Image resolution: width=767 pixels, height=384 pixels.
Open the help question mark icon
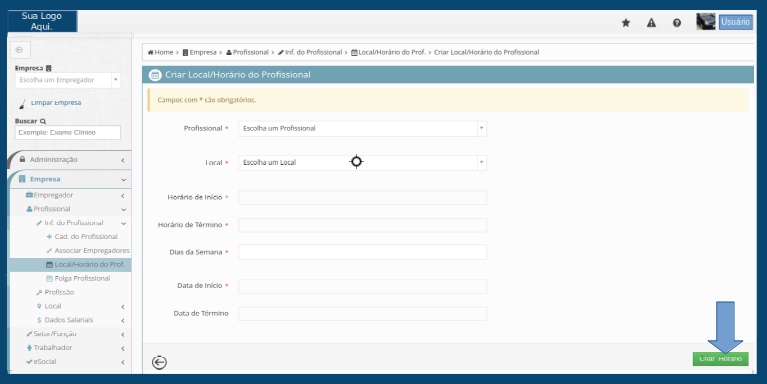pyautogui.click(x=677, y=23)
